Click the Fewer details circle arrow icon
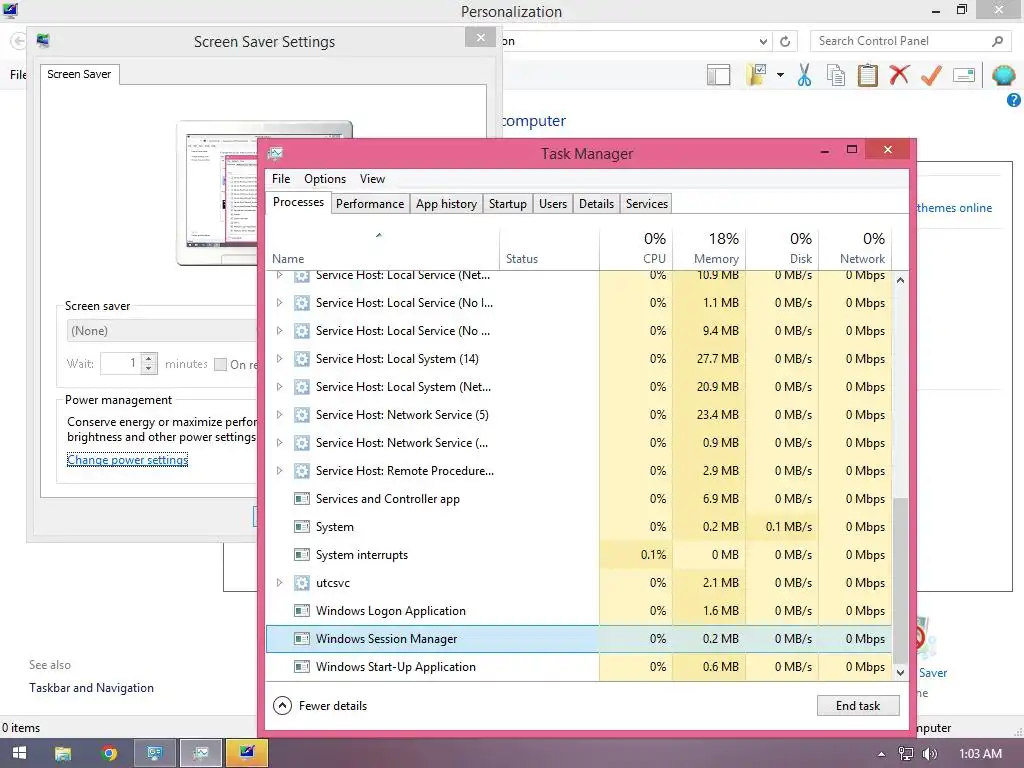Viewport: 1024px width, 768px height. (x=282, y=706)
